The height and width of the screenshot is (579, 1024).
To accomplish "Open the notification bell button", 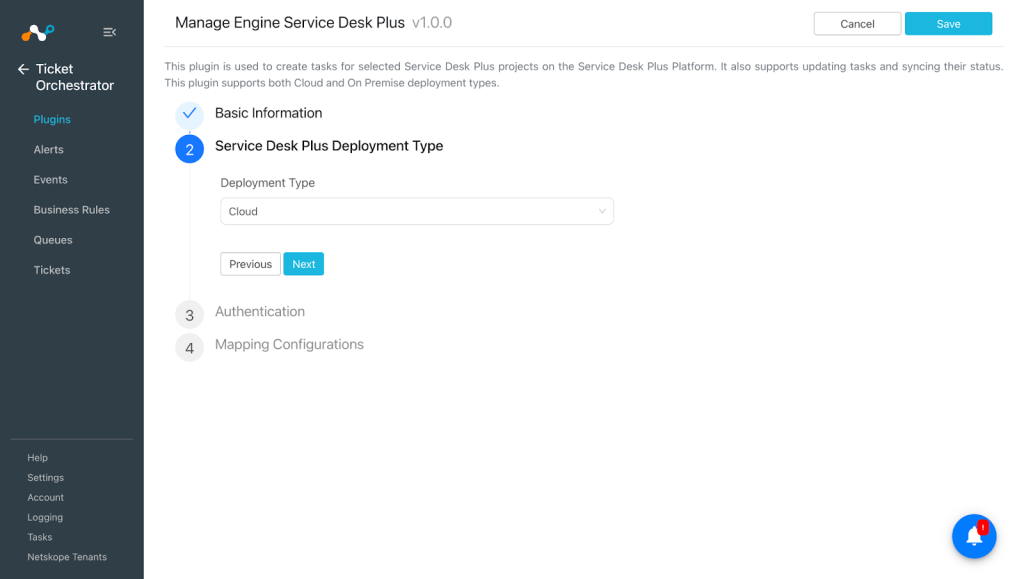I will pos(974,536).
